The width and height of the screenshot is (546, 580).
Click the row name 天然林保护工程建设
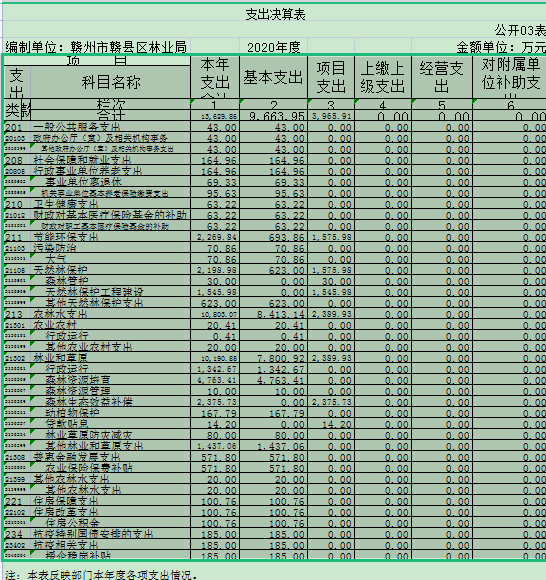click(94, 292)
